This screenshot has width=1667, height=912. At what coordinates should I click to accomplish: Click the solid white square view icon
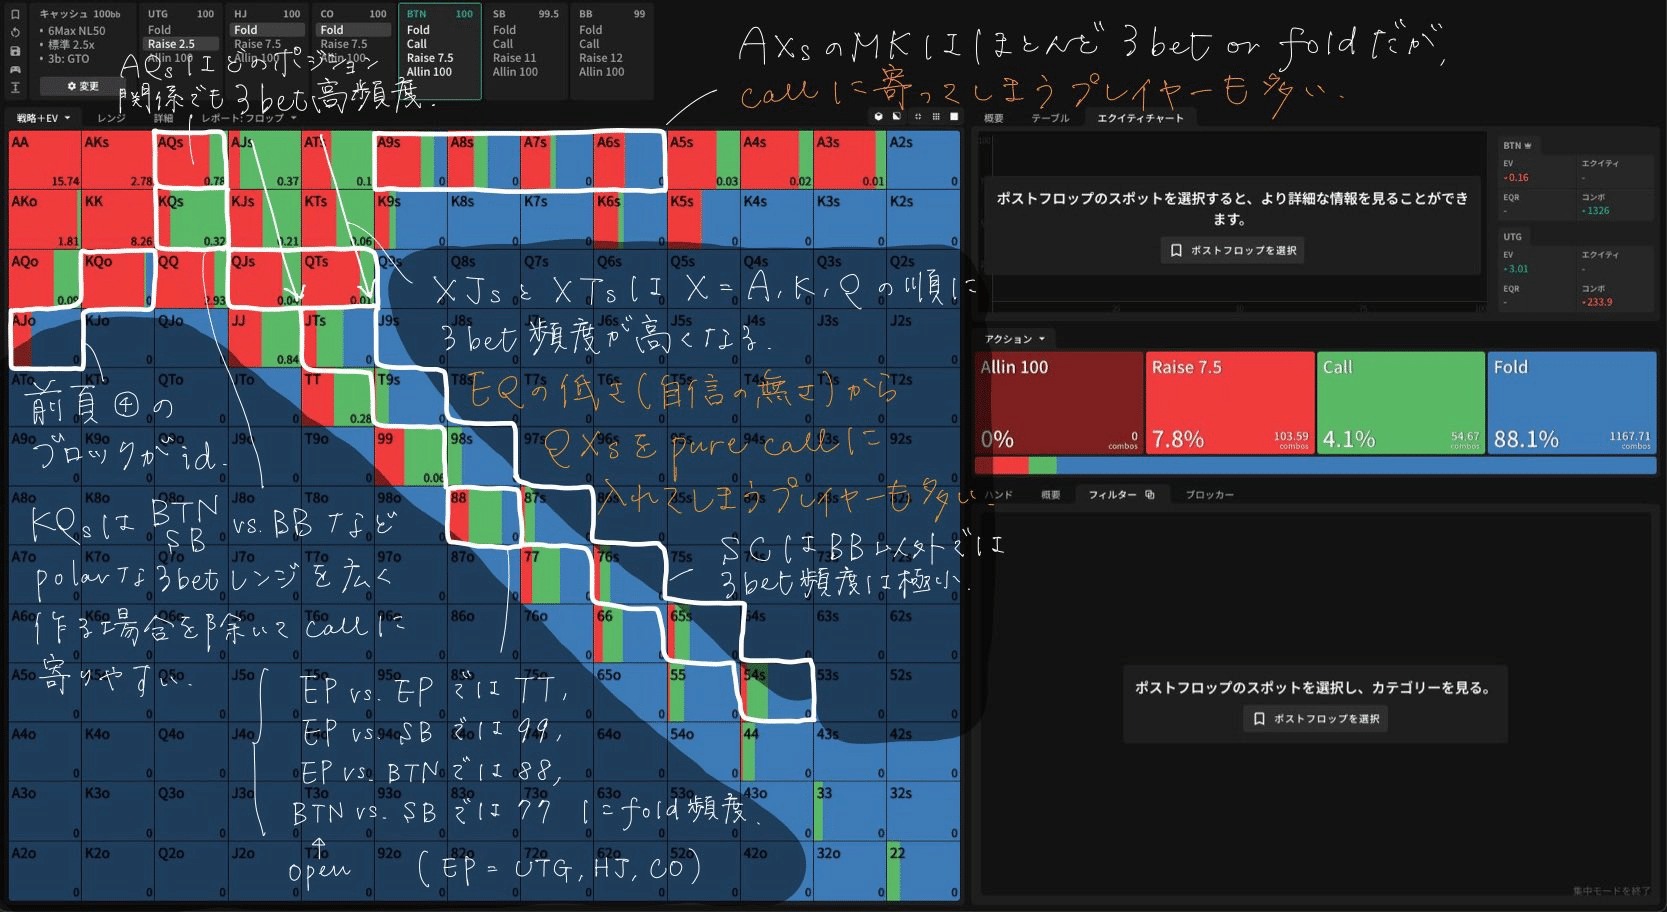tap(954, 117)
